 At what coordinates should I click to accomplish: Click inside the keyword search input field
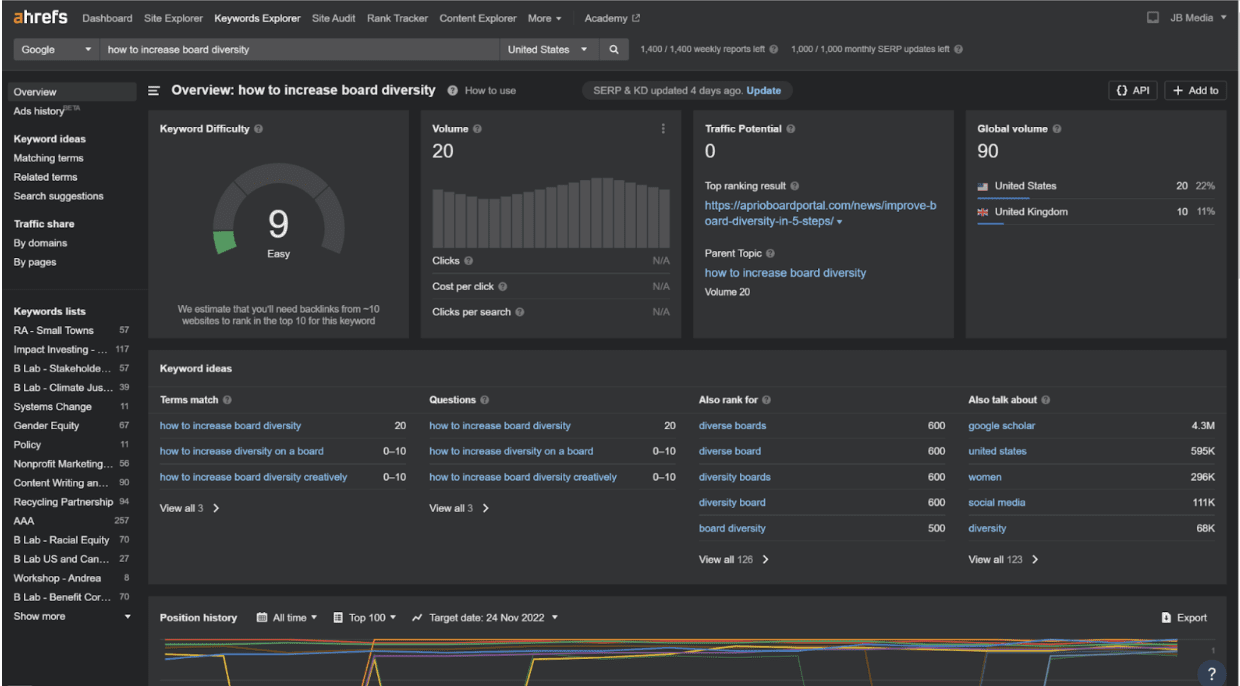(300, 48)
